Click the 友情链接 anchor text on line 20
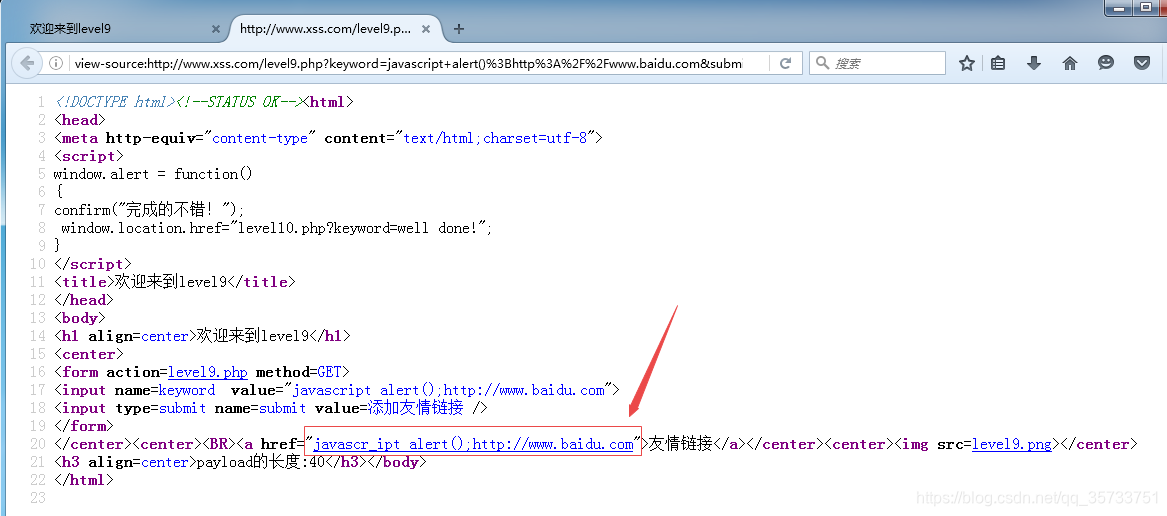The height and width of the screenshot is (516, 1167). click(x=681, y=445)
